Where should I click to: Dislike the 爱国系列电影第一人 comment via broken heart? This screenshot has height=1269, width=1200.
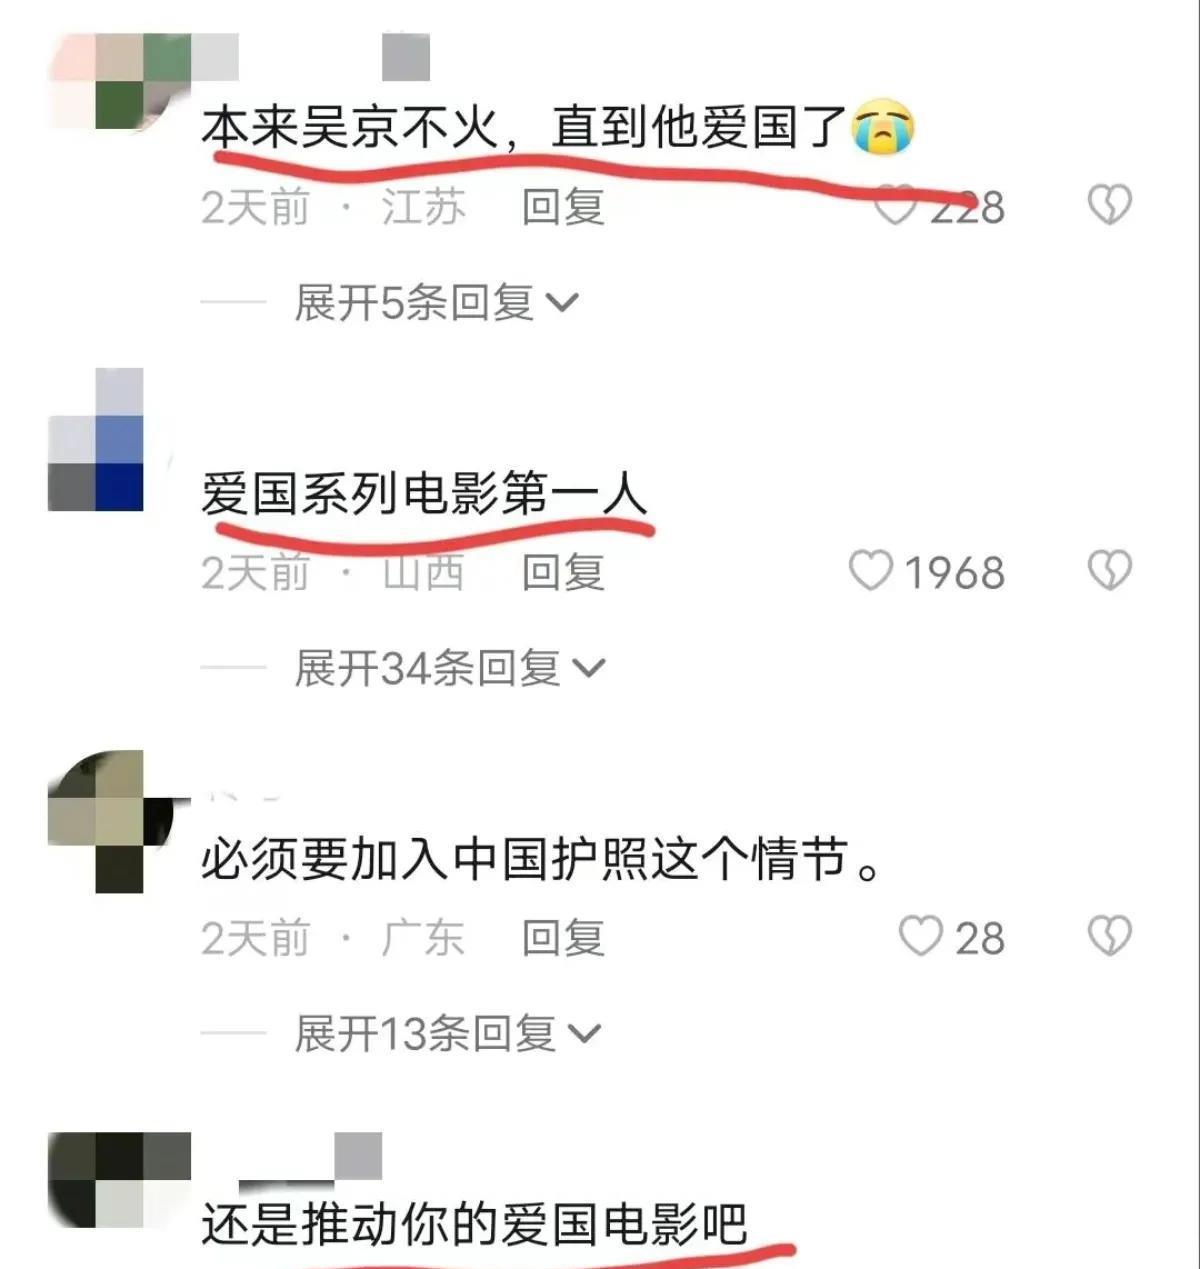coord(1109,571)
